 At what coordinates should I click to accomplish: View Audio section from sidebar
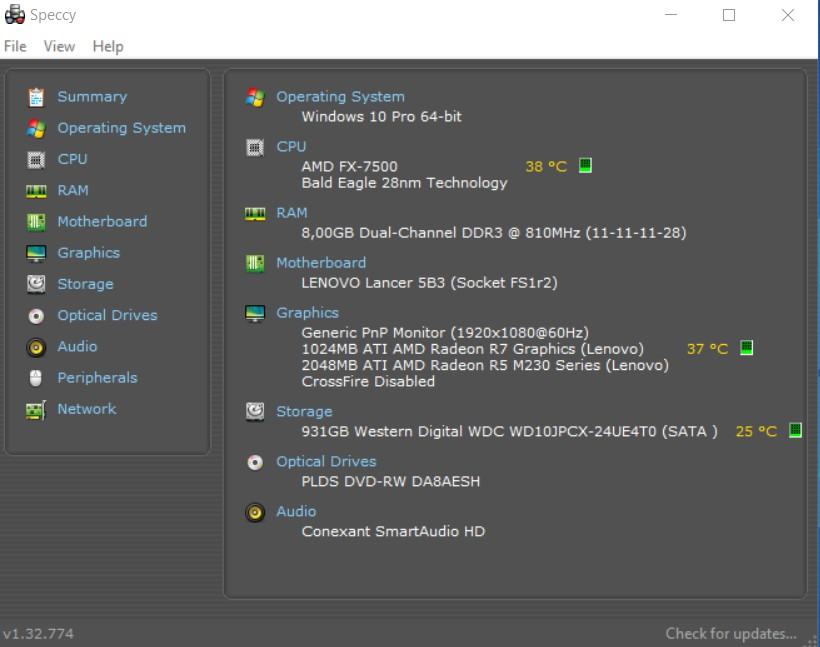click(77, 346)
